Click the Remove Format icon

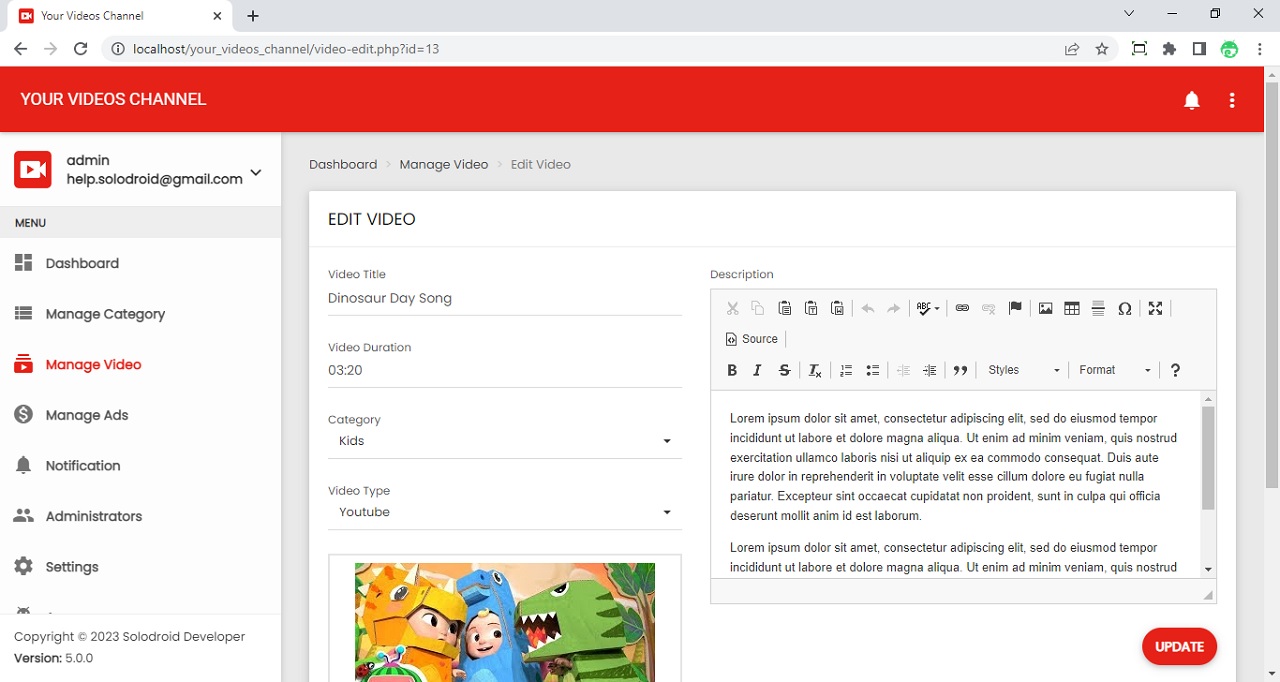coord(815,370)
